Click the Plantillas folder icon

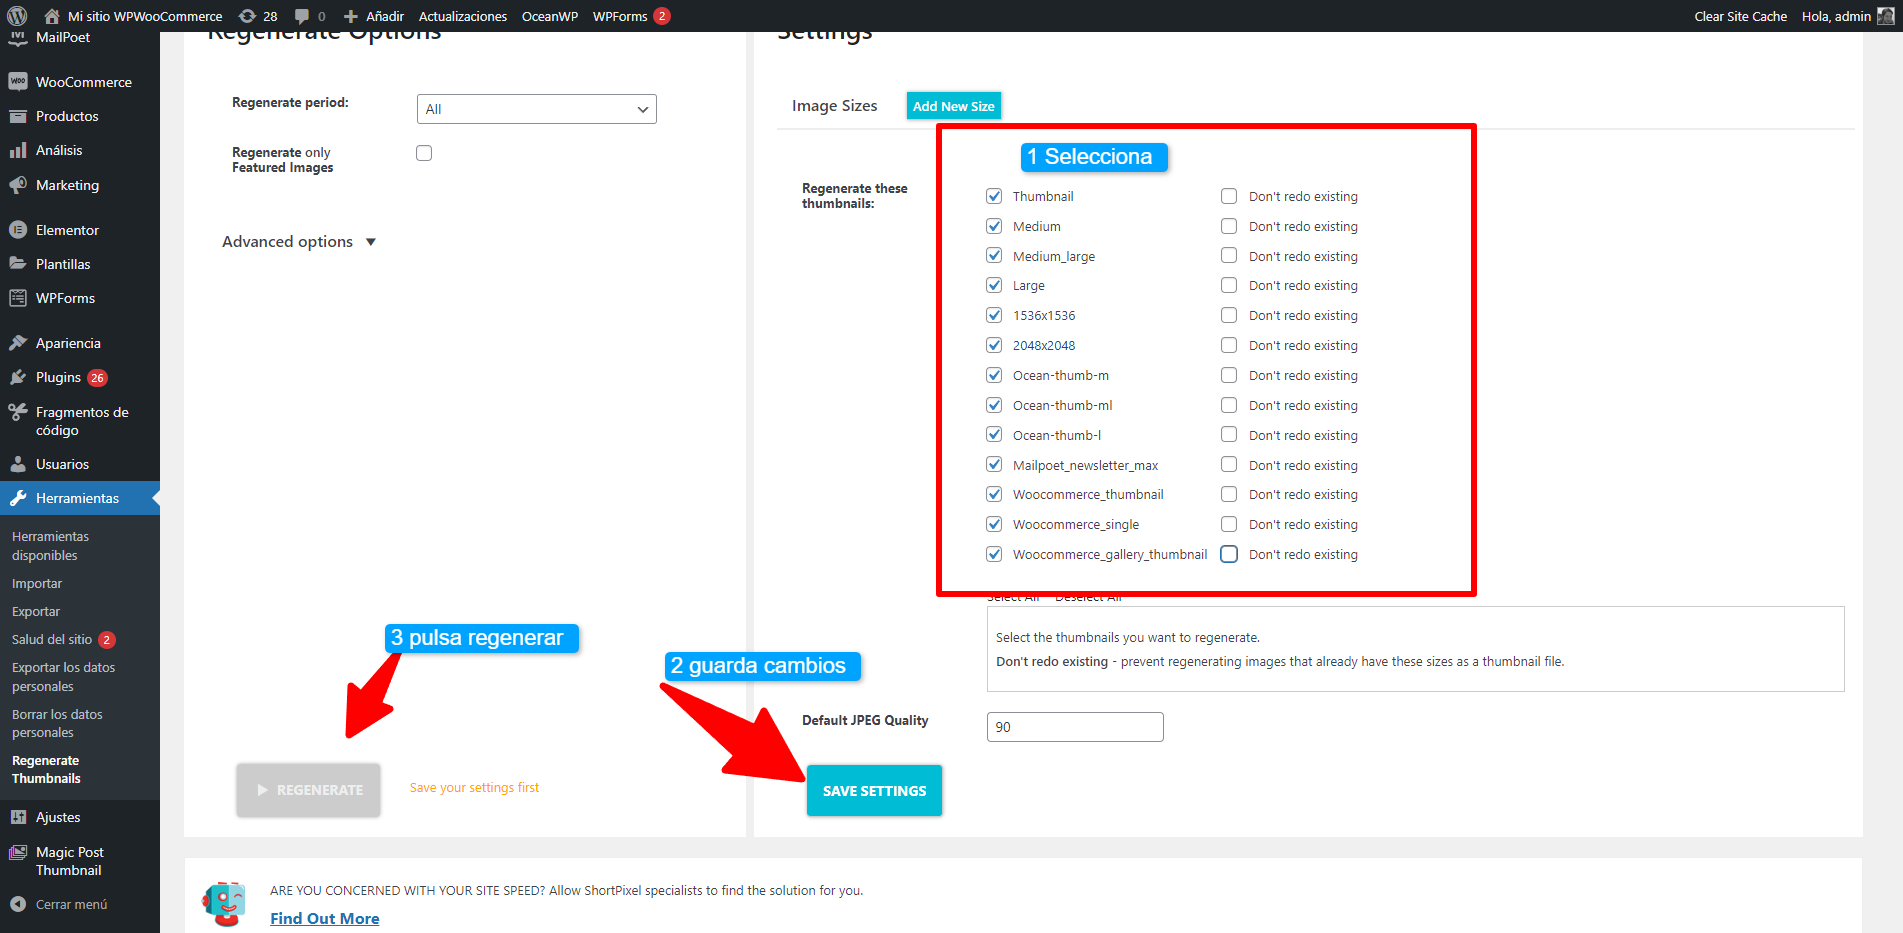click(18, 264)
